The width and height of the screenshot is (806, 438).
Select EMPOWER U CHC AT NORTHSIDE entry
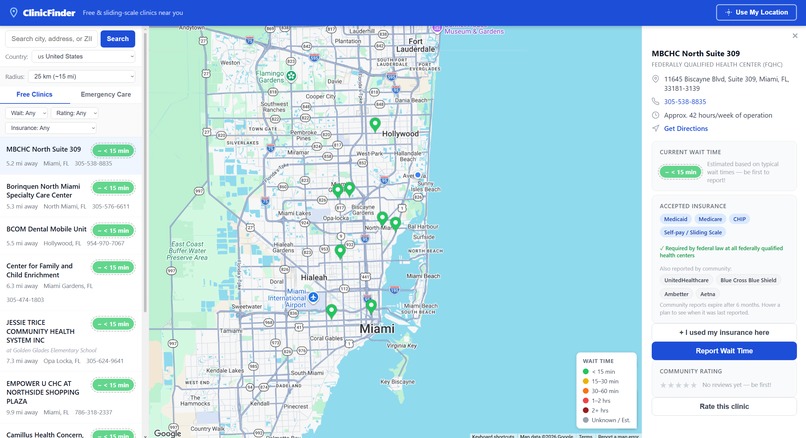point(70,397)
